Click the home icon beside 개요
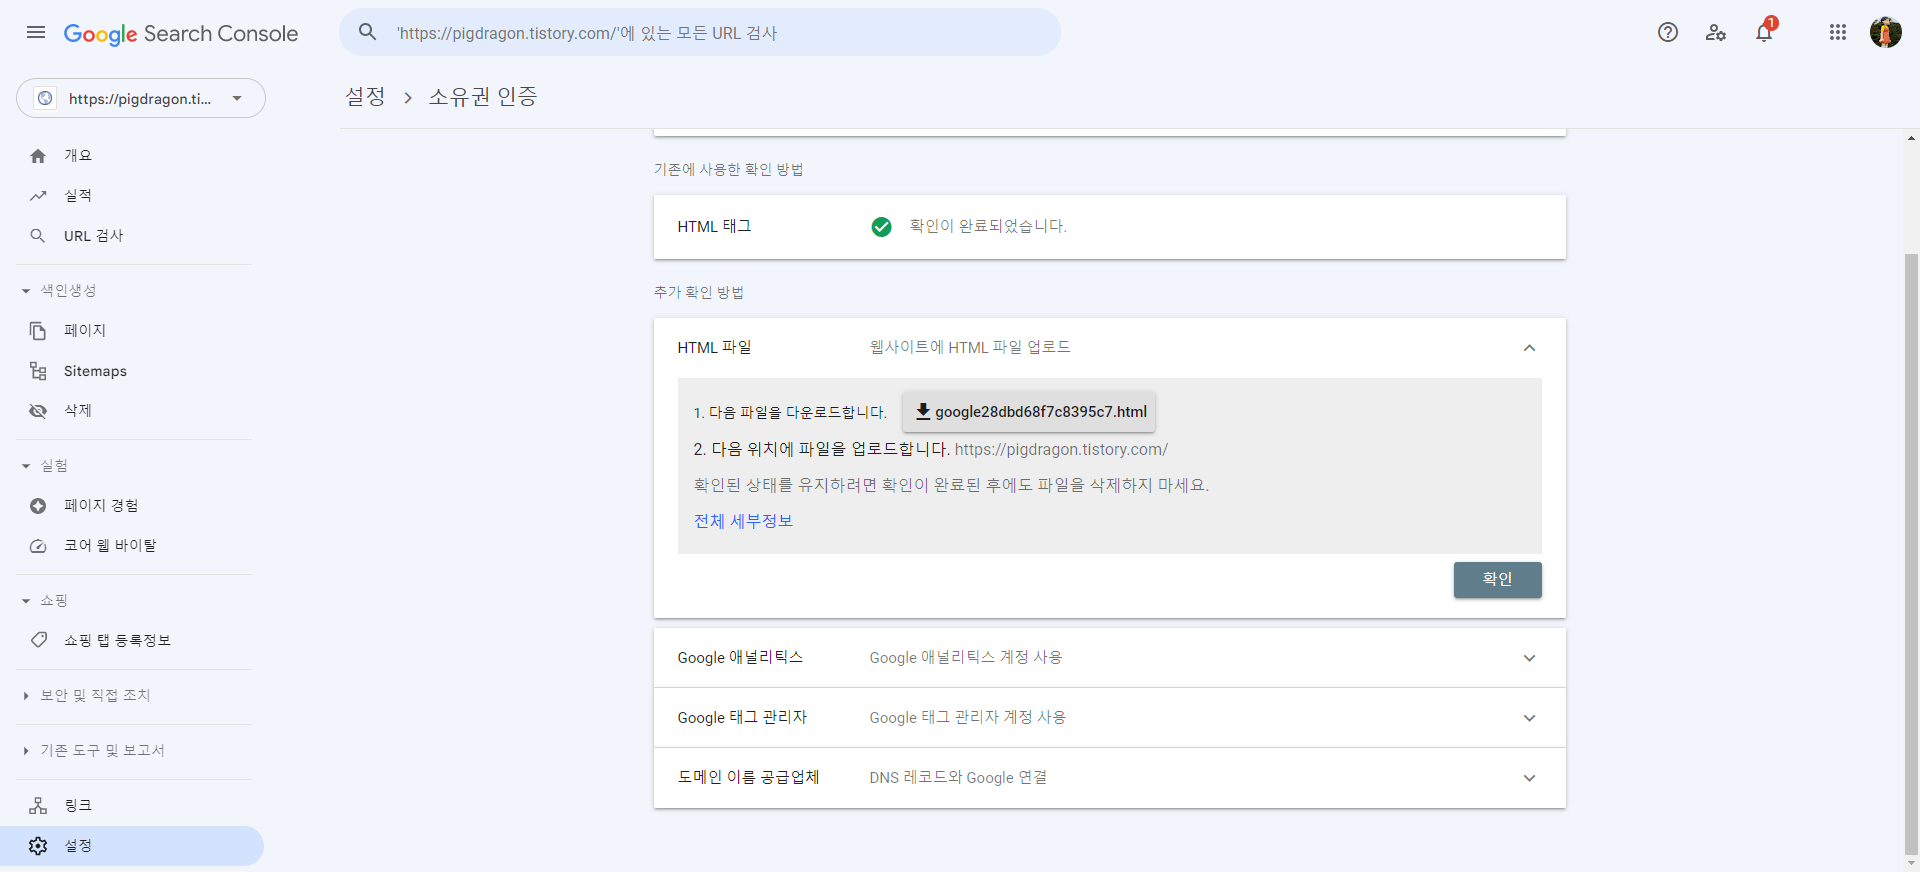This screenshot has height=872, width=1920. pos(38,156)
